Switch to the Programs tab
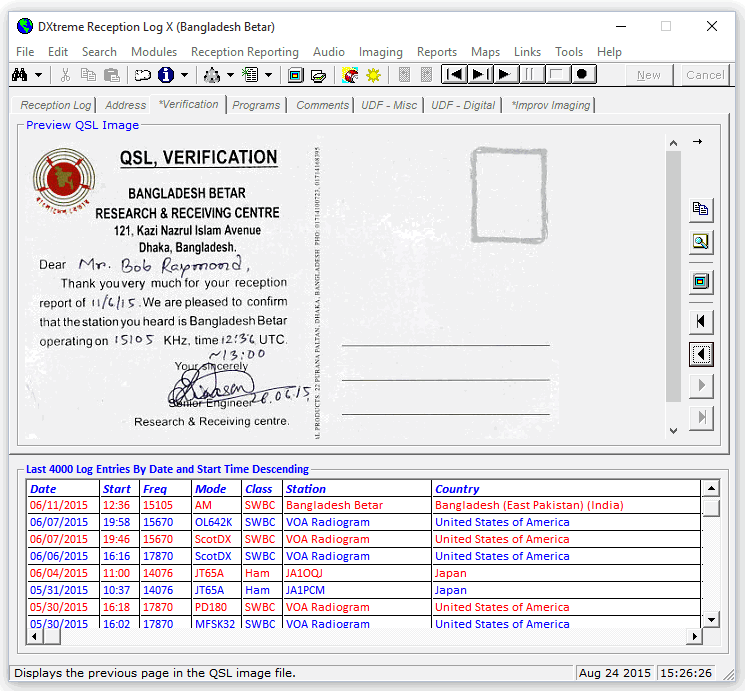The image size is (745, 691). [x=256, y=105]
